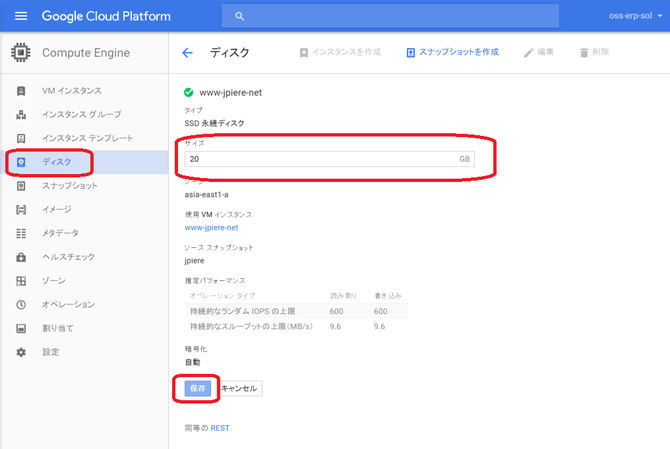Click the ヘルスチェック sidebar icon
The width and height of the screenshot is (670, 449).
point(21,257)
